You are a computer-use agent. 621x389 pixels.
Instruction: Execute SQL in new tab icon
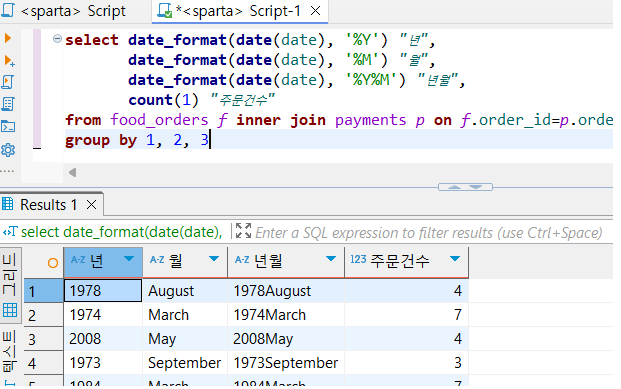(x=9, y=61)
